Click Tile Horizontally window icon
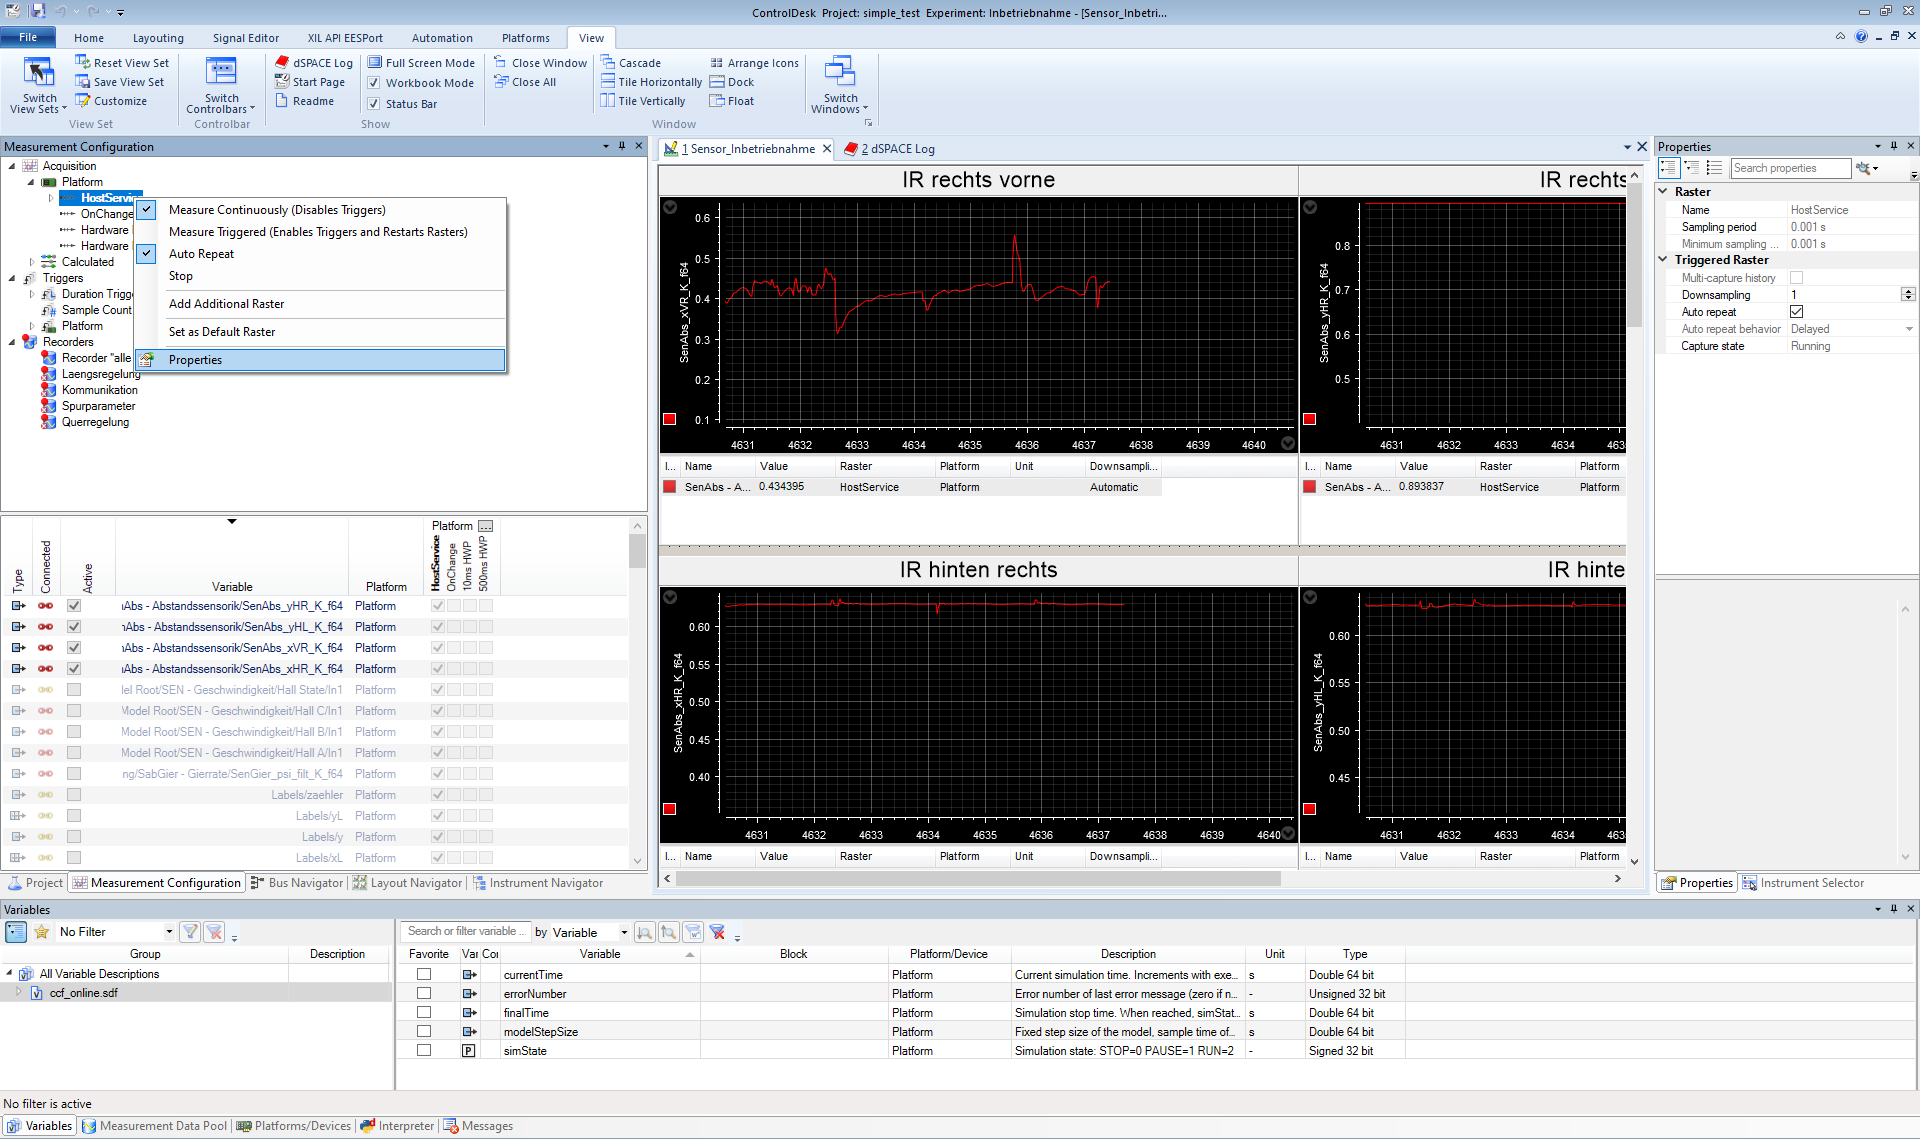 pyautogui.click(x=608, y=82)
